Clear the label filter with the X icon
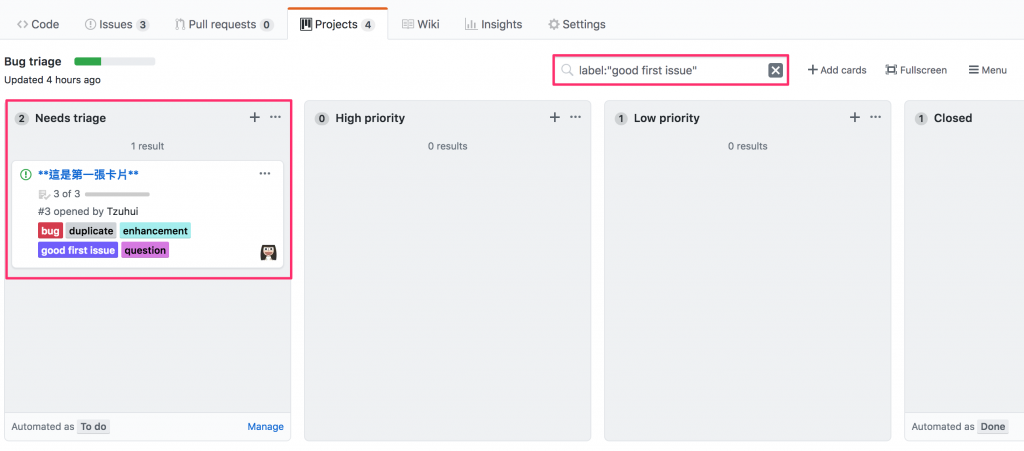Image resolution: width=1024 pixels, height=451 pixels. (x=775, y=70)
